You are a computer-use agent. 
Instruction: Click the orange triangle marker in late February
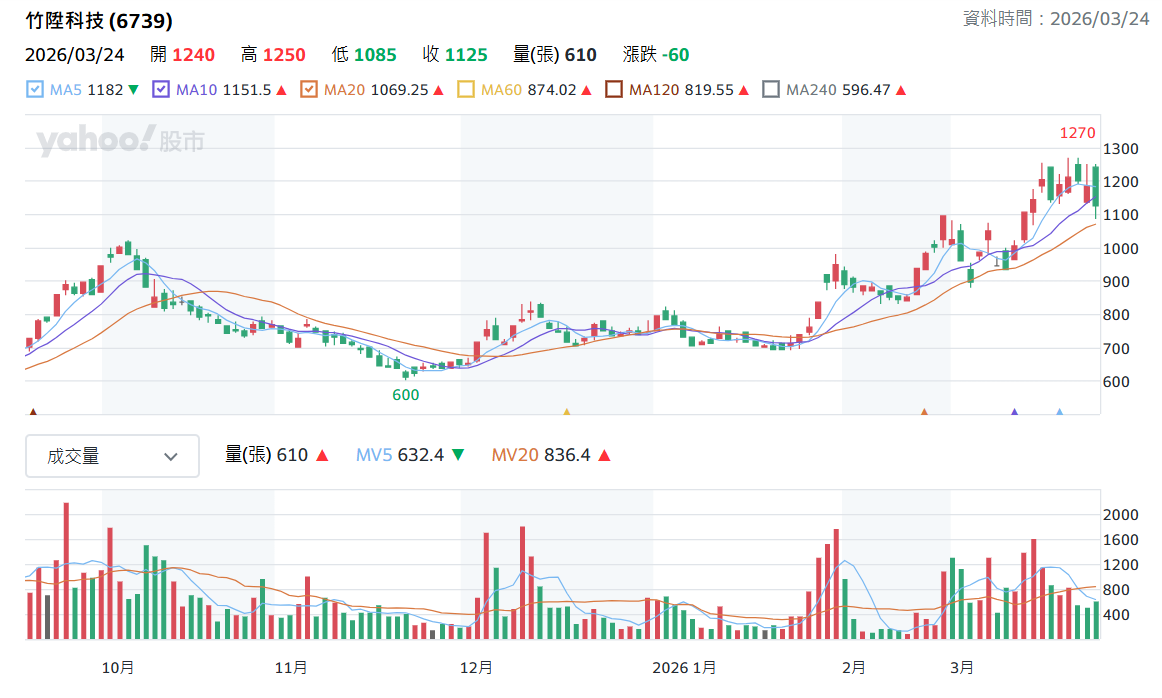click(924, 411)
